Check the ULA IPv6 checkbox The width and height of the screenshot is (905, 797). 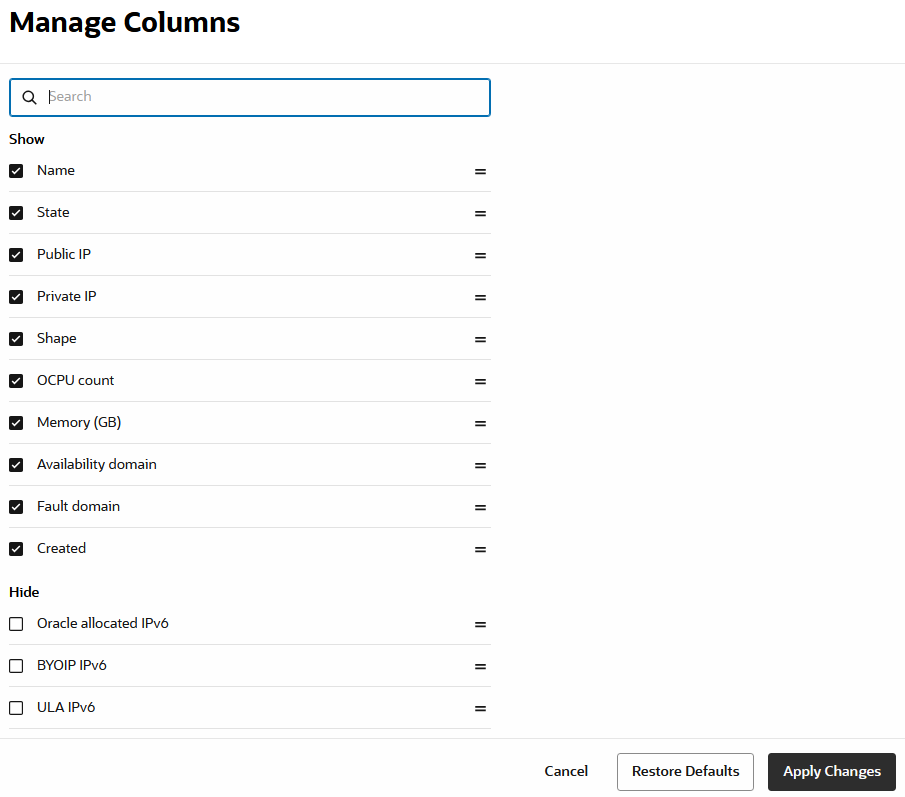pyautogui.click(x=16, y=707)
